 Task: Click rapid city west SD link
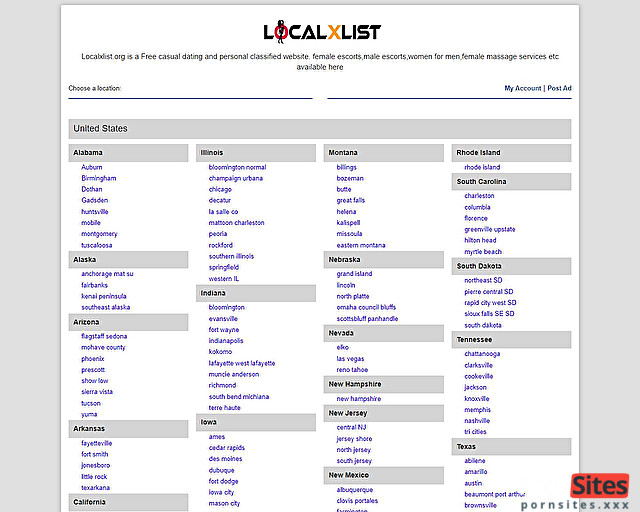click(490, 303)
